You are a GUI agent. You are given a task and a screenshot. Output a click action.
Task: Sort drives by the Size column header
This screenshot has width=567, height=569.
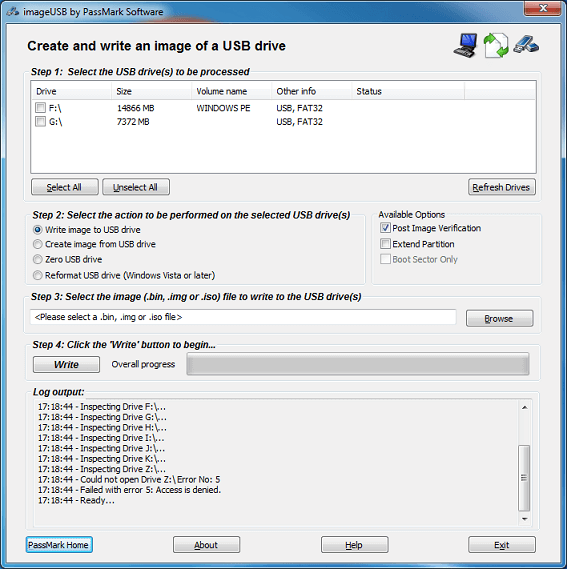click(151, 91)
